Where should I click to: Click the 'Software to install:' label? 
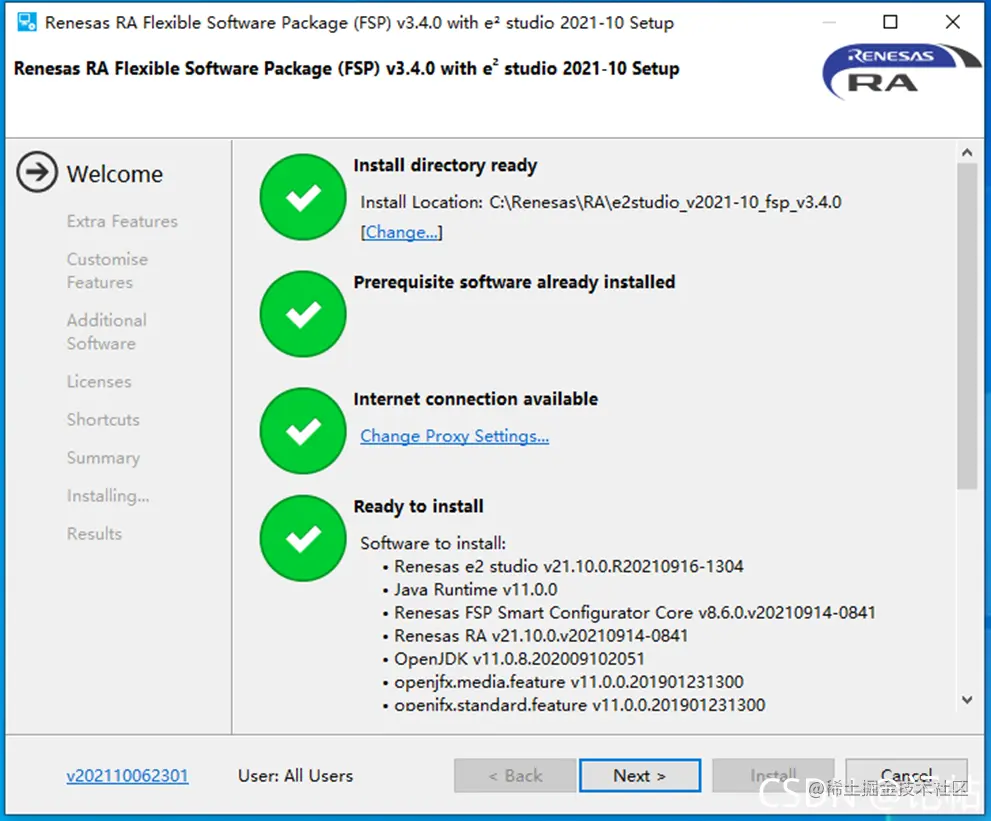coord(433,544)
